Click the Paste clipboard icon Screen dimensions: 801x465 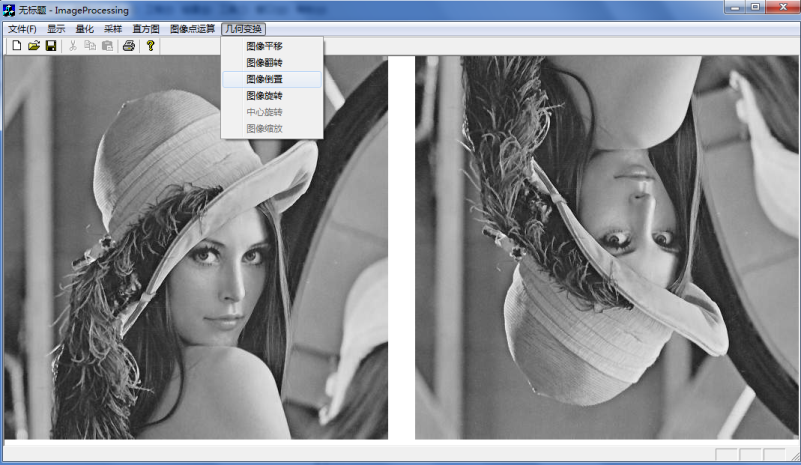click(x=107, y=45)
